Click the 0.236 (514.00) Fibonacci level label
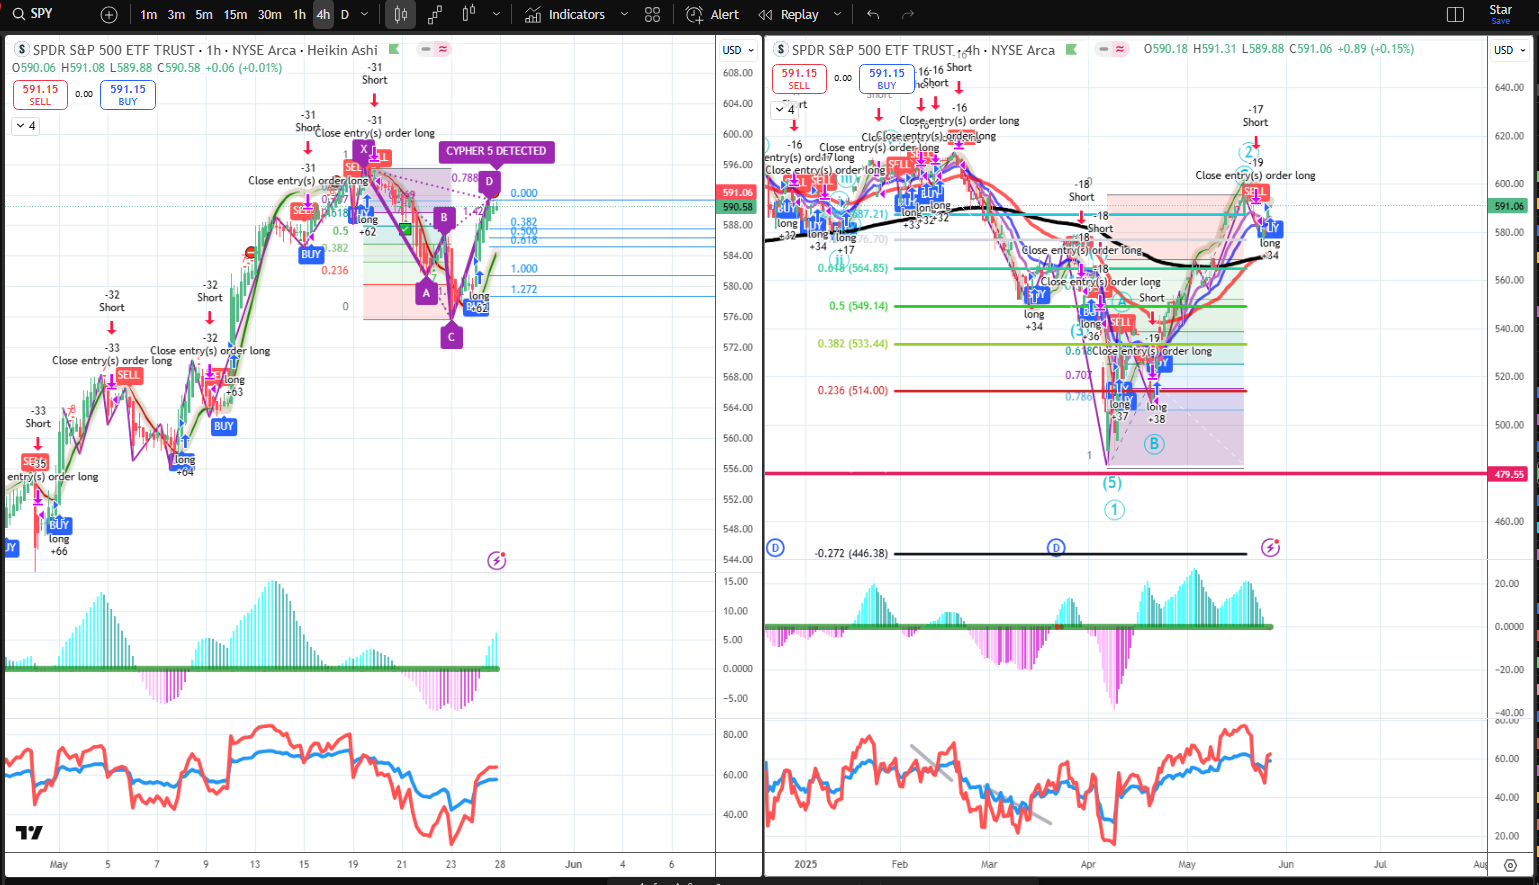Image resolution: width=1539 pixels, height=885 pixels. tap(853, 391)
